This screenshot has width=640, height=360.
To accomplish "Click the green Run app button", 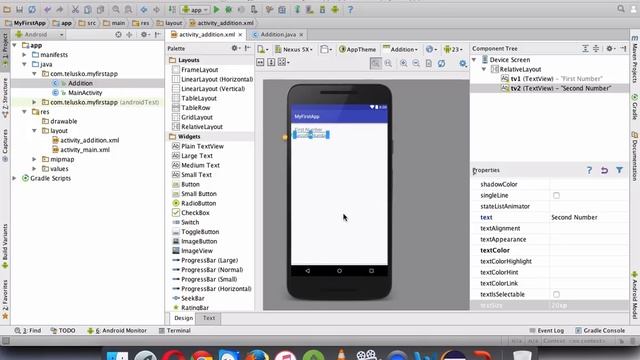I will click(x=217, y=9).
